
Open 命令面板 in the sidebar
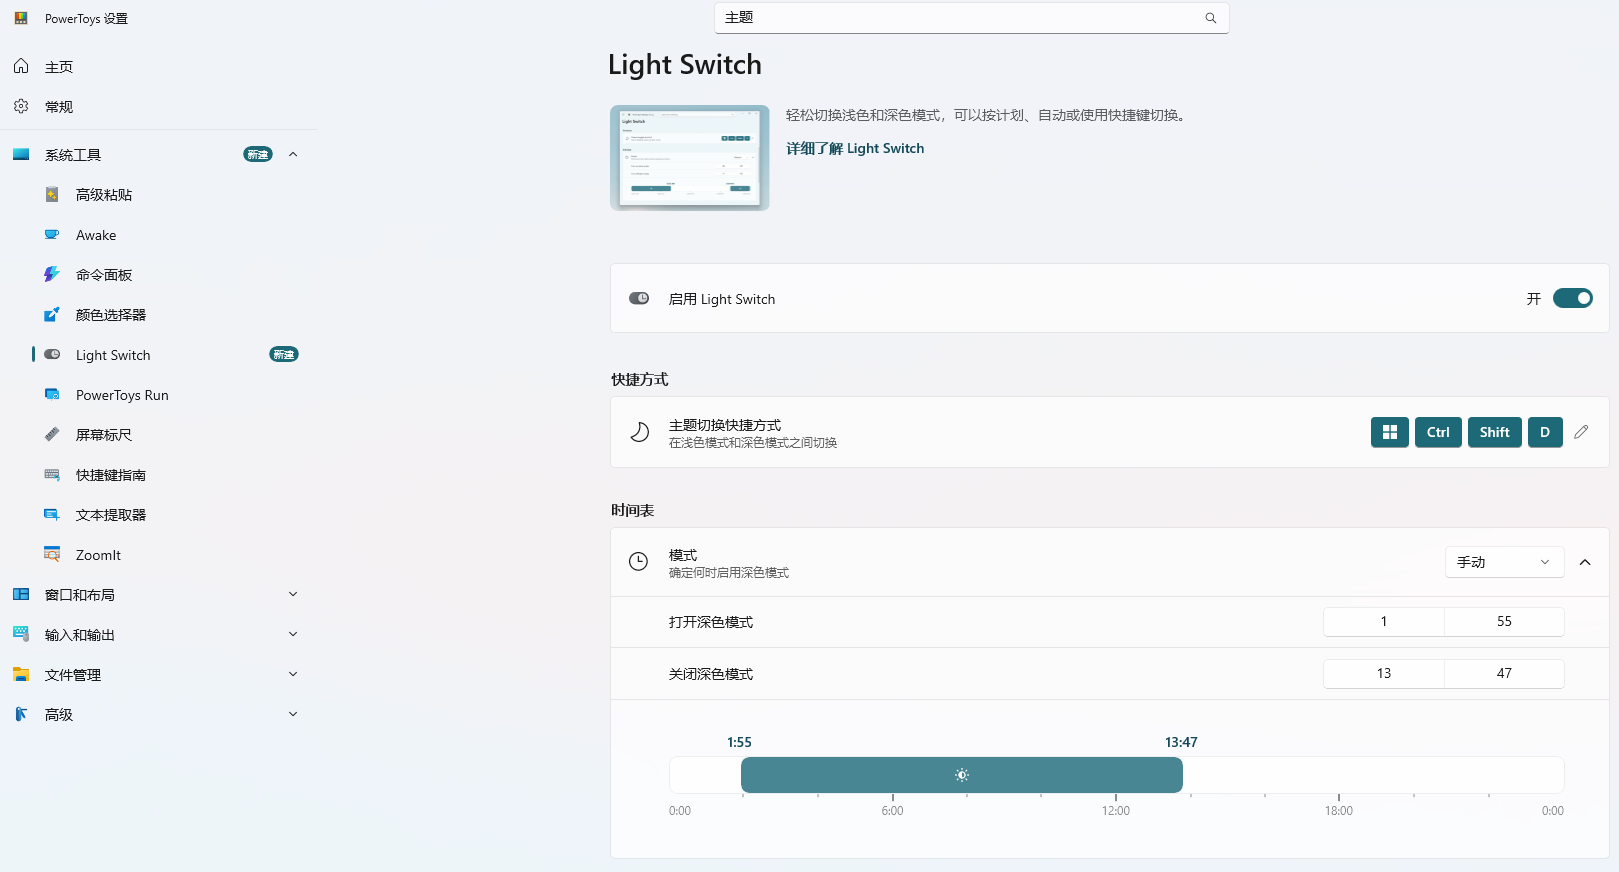104,275
